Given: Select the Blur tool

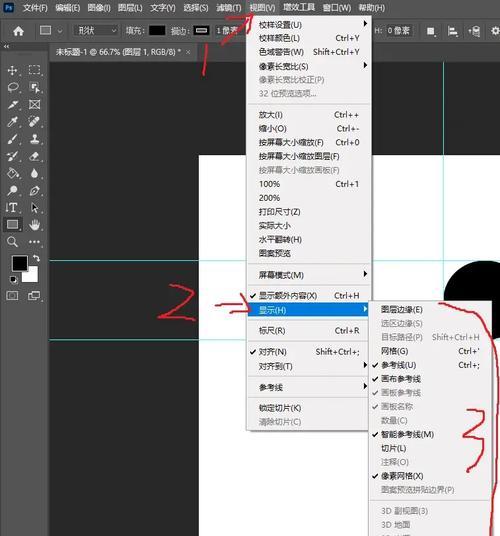Looking at the screenshot, I should tap(34, 174).
